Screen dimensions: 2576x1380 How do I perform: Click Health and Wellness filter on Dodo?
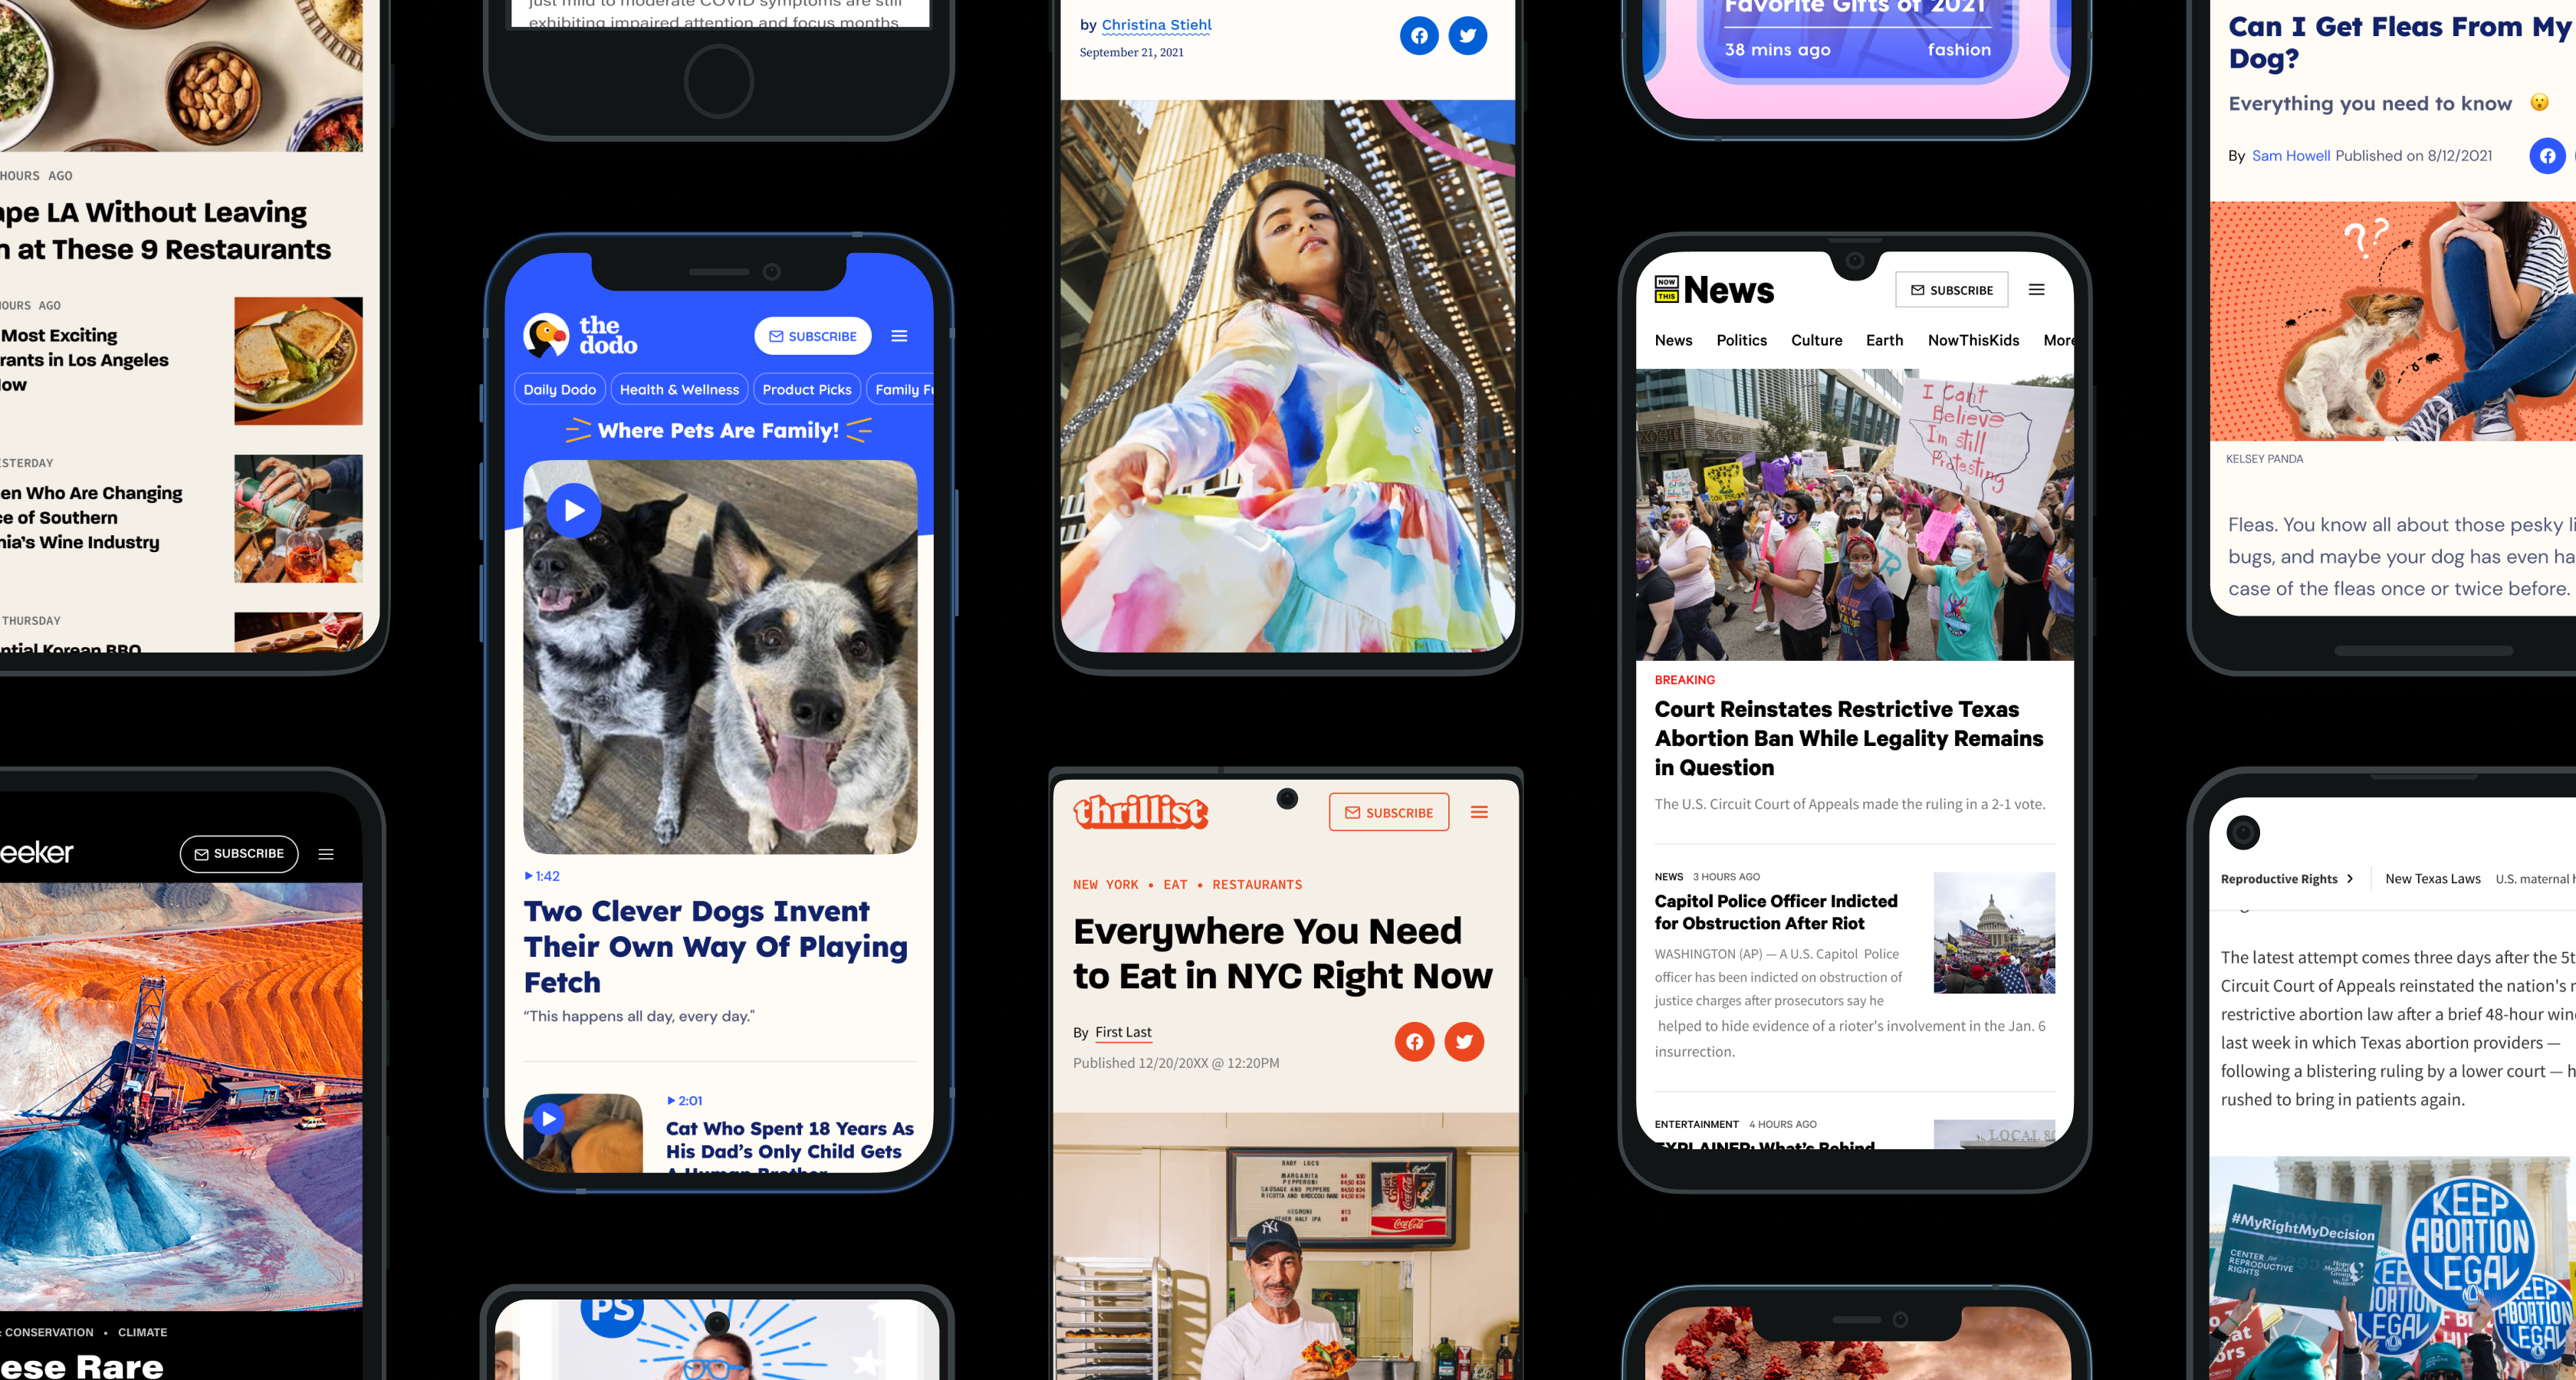pos(676,390)
